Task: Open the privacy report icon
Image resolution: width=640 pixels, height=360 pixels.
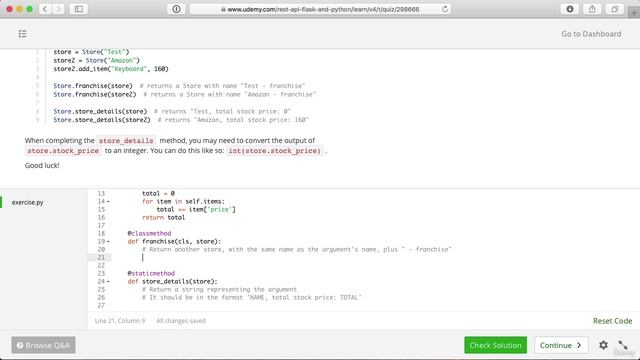Action: [176, 9]
